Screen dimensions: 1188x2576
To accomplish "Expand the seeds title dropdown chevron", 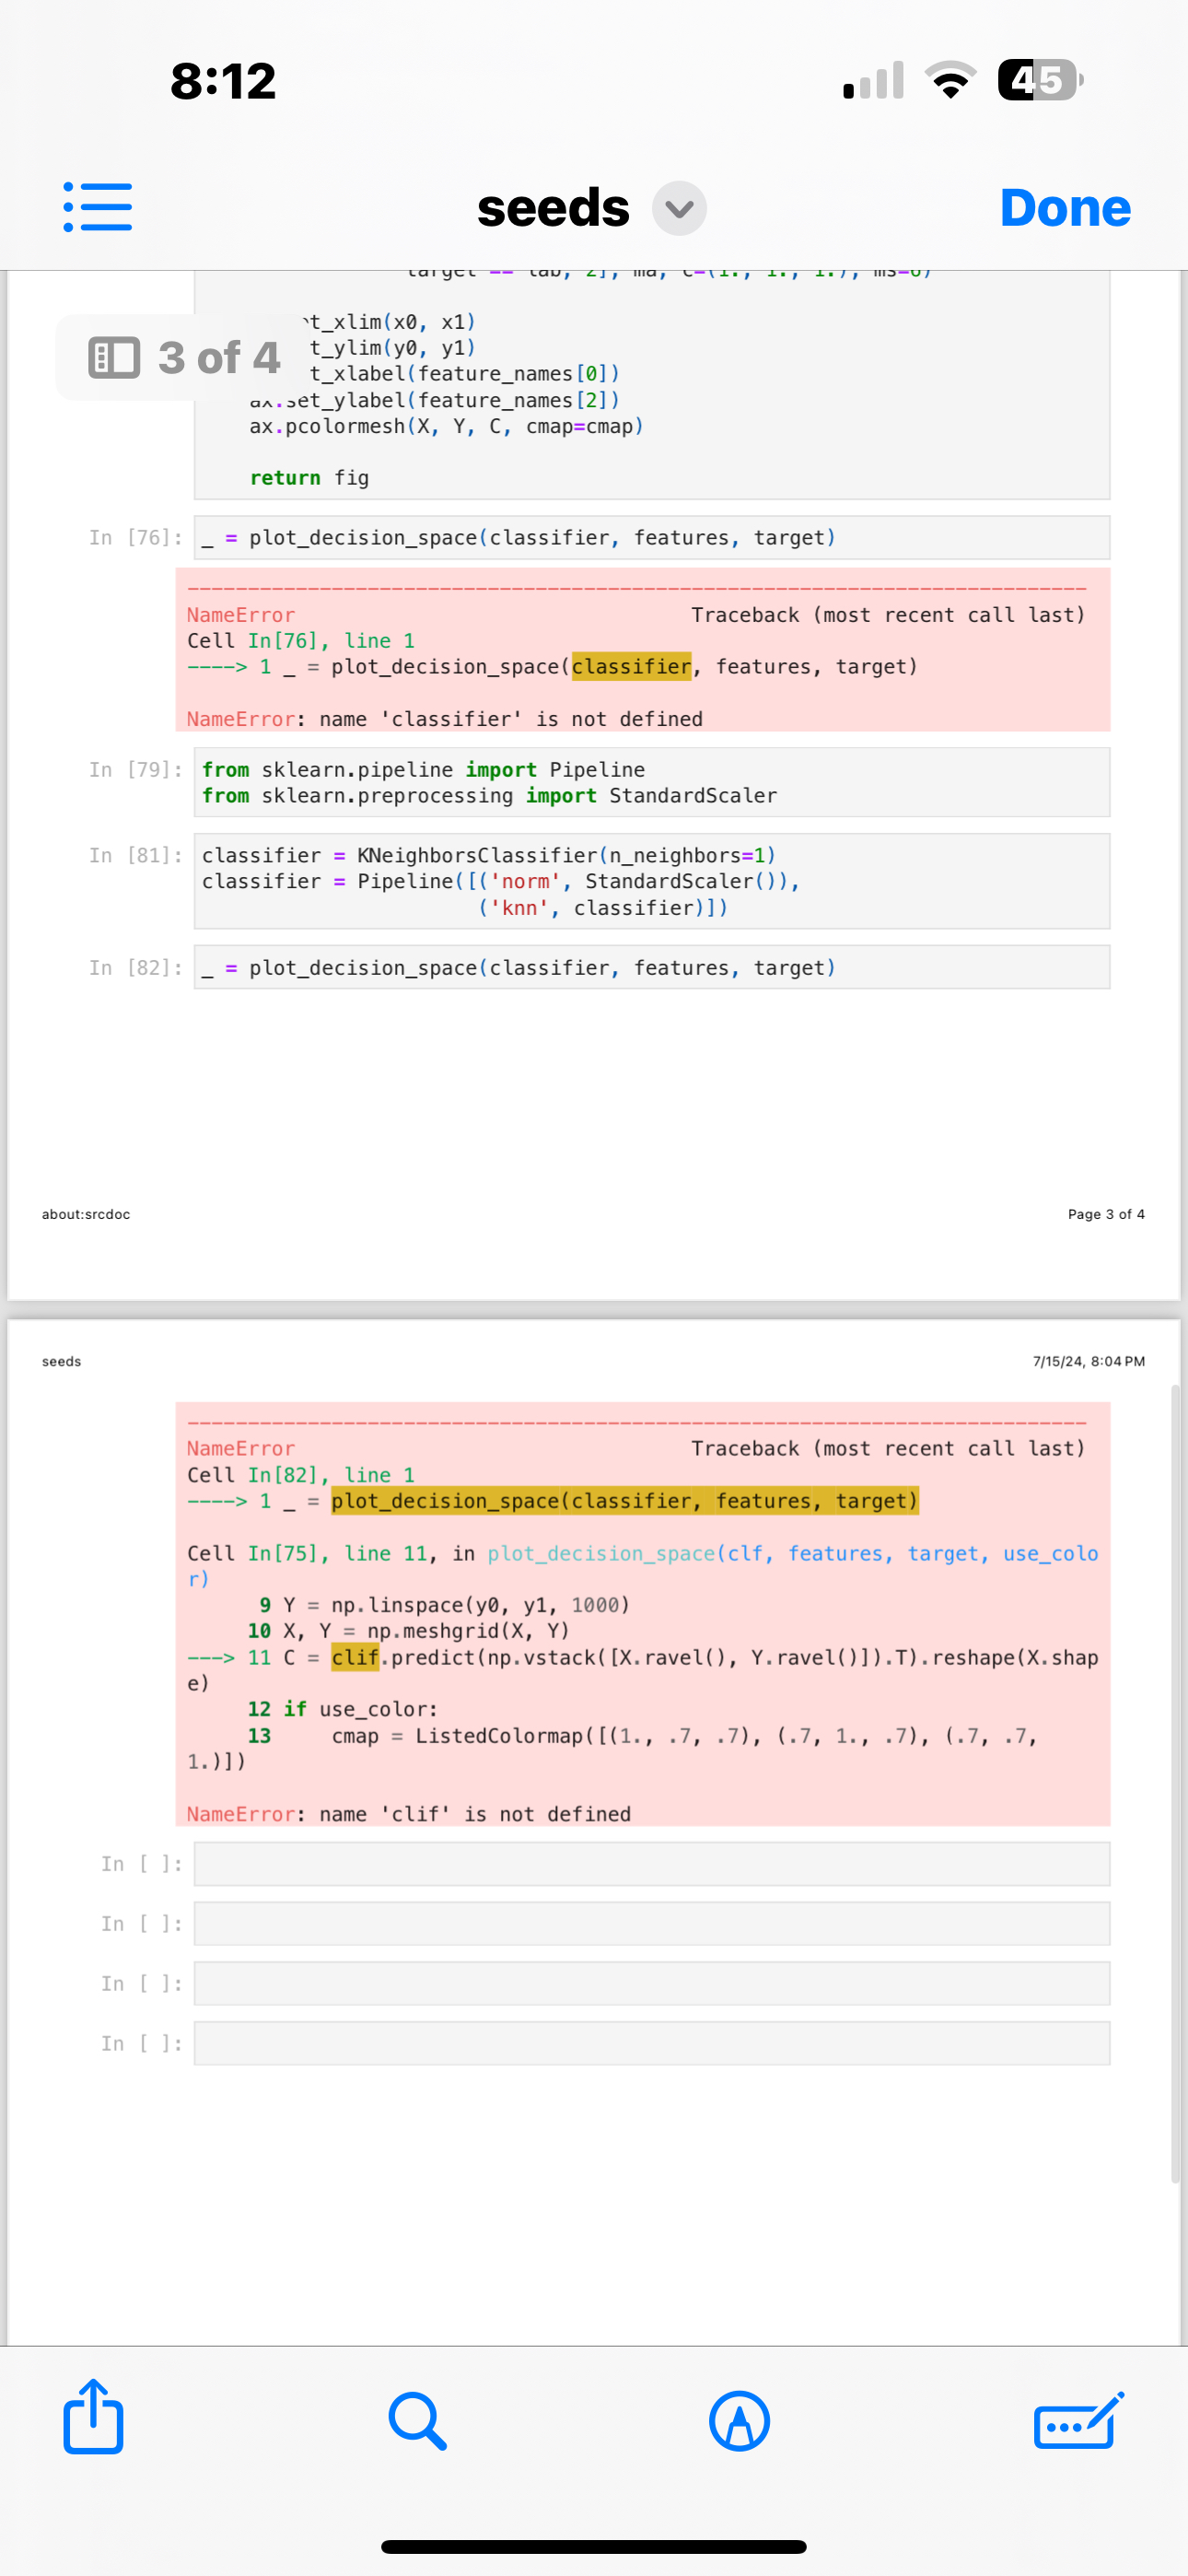I will click(x=679, y=208).
